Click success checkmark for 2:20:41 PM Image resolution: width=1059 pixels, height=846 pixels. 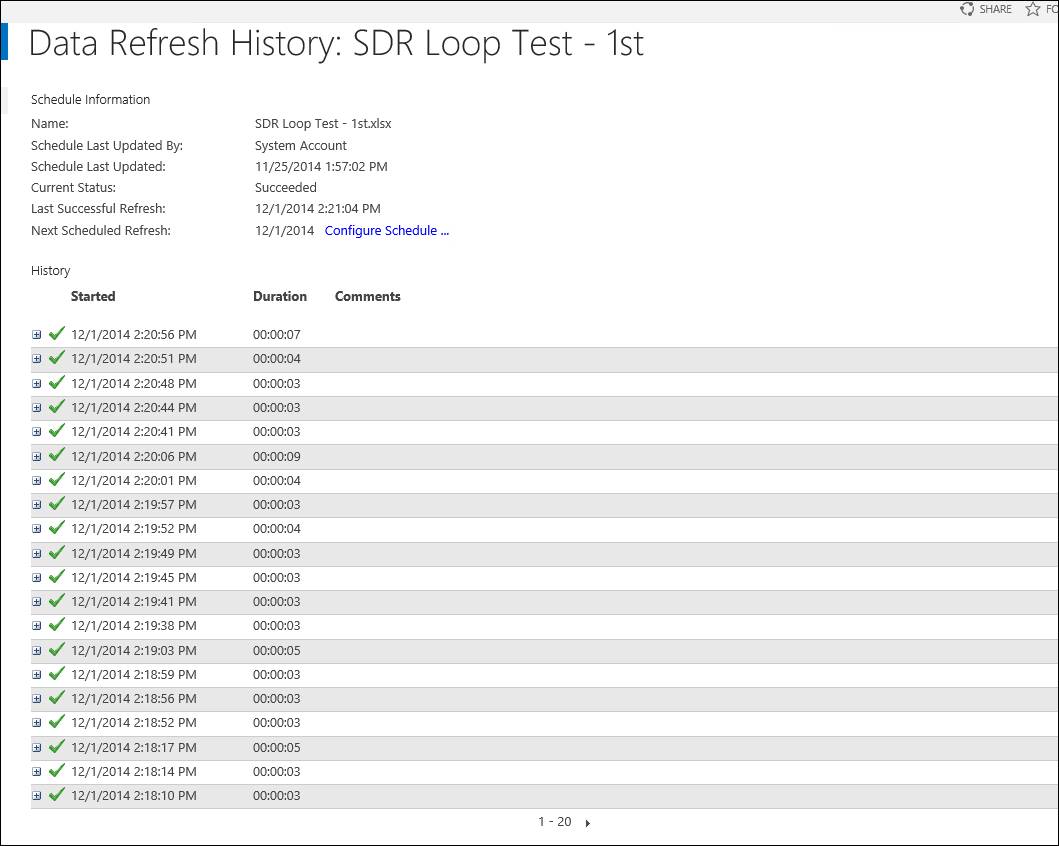(x=57, y=431)
